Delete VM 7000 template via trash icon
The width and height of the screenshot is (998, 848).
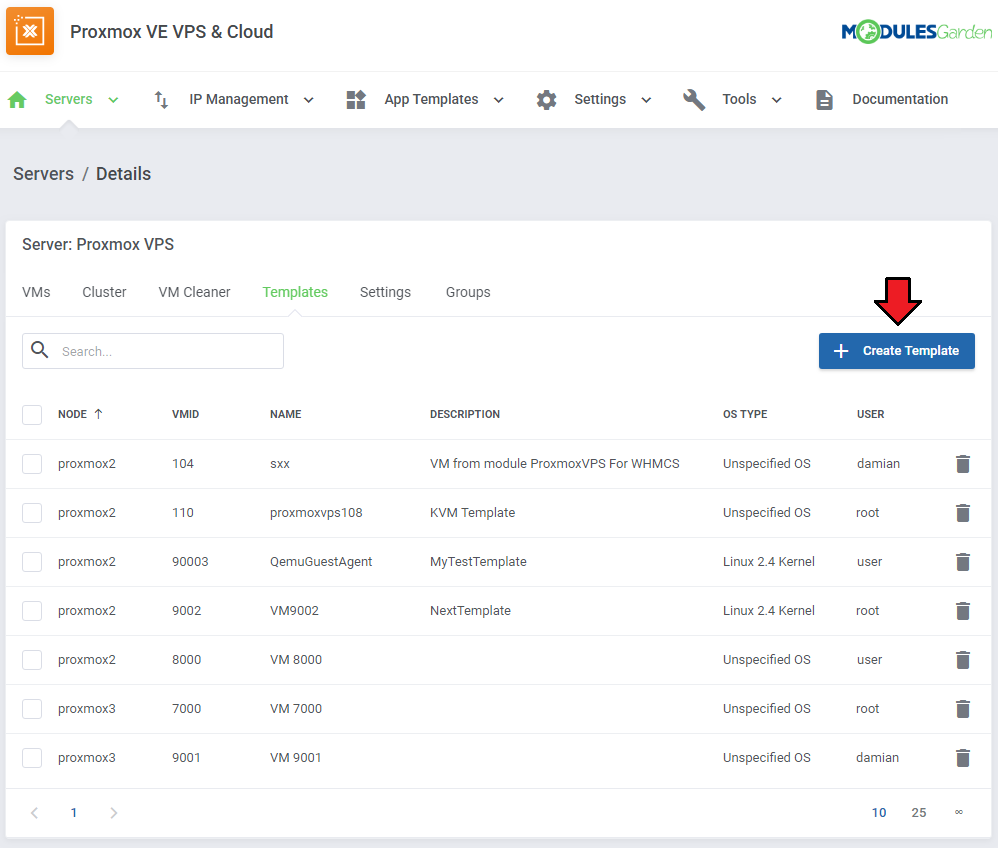point(963,709)
